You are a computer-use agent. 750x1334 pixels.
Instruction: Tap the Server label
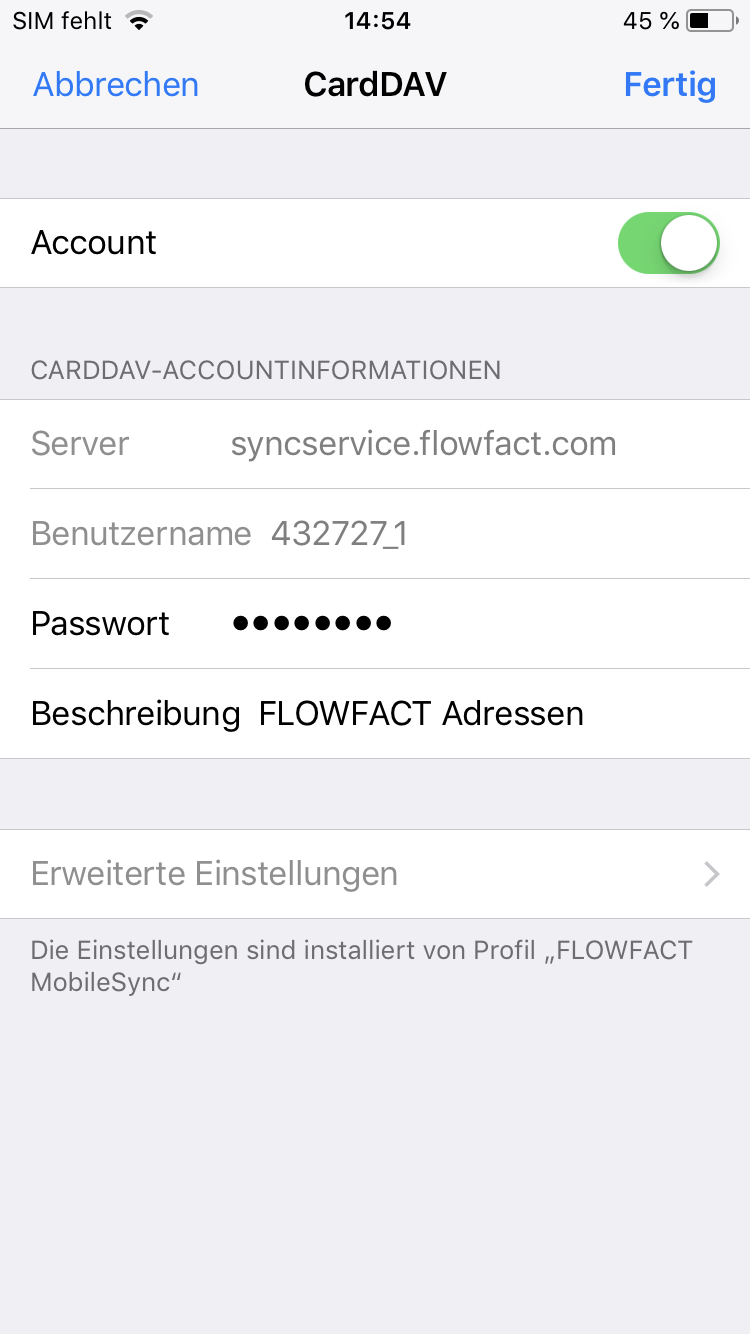click(x=80, y=444)
